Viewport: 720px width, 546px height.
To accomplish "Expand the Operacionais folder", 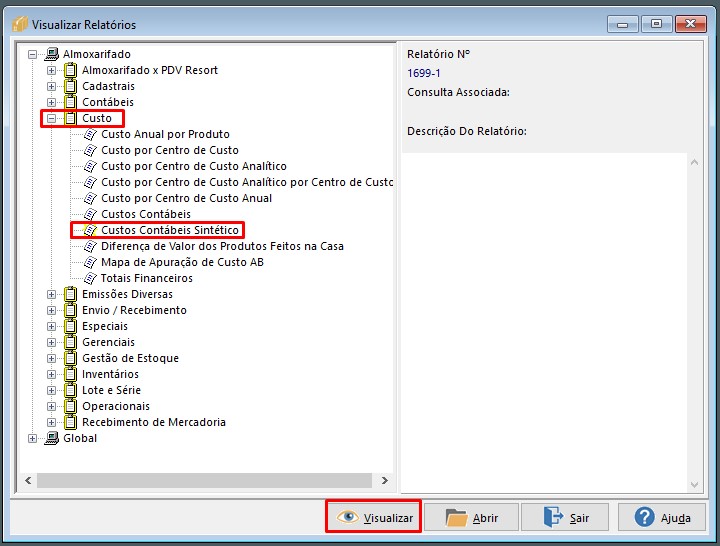I will [51, 406].
